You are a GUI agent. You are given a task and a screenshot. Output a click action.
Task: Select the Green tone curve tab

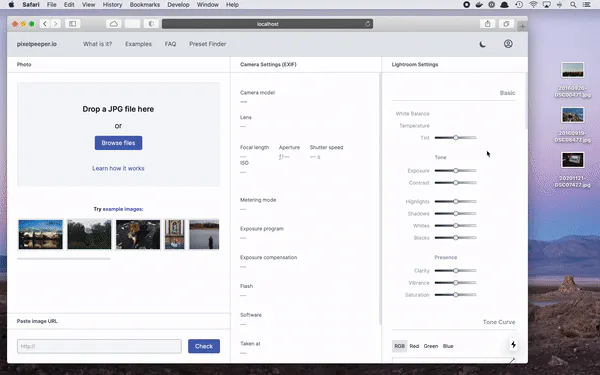[x=430, y=346]
